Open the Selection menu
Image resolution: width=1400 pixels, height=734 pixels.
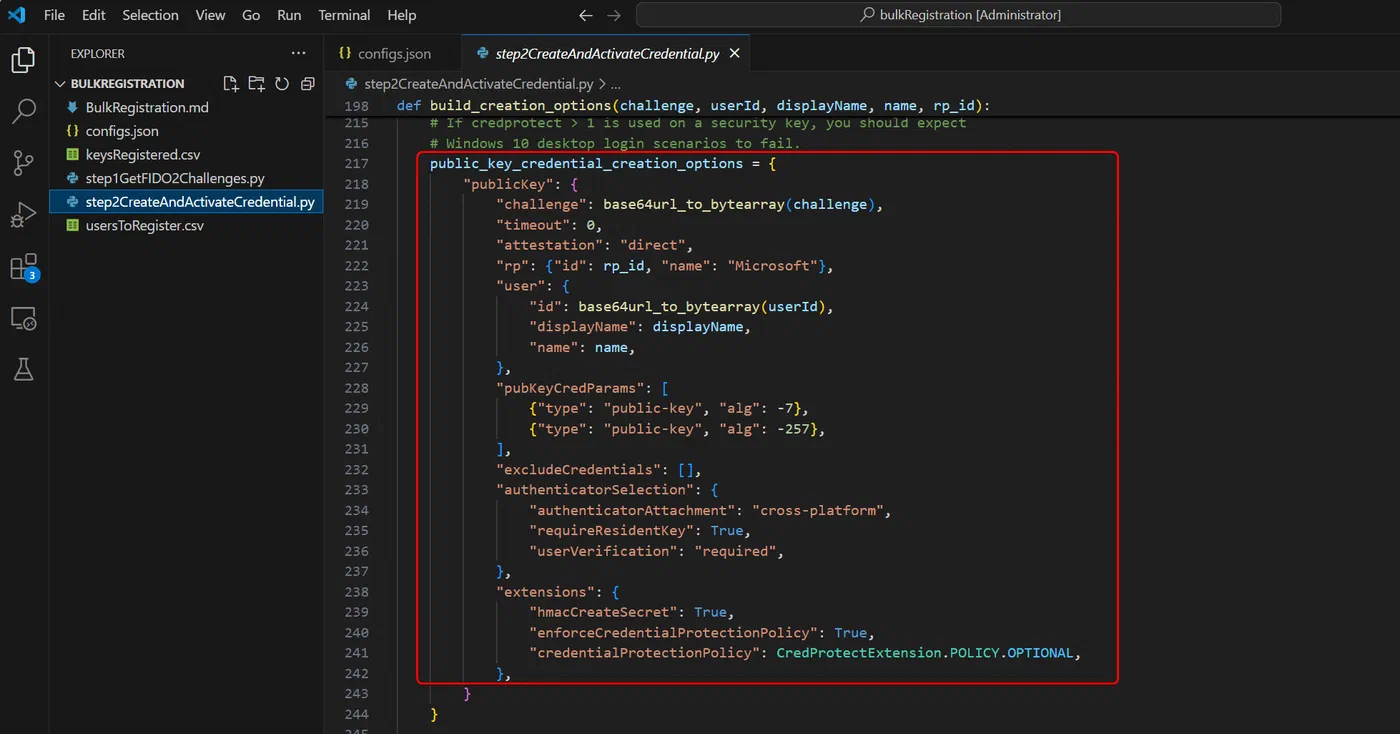[x=151, y=15]
